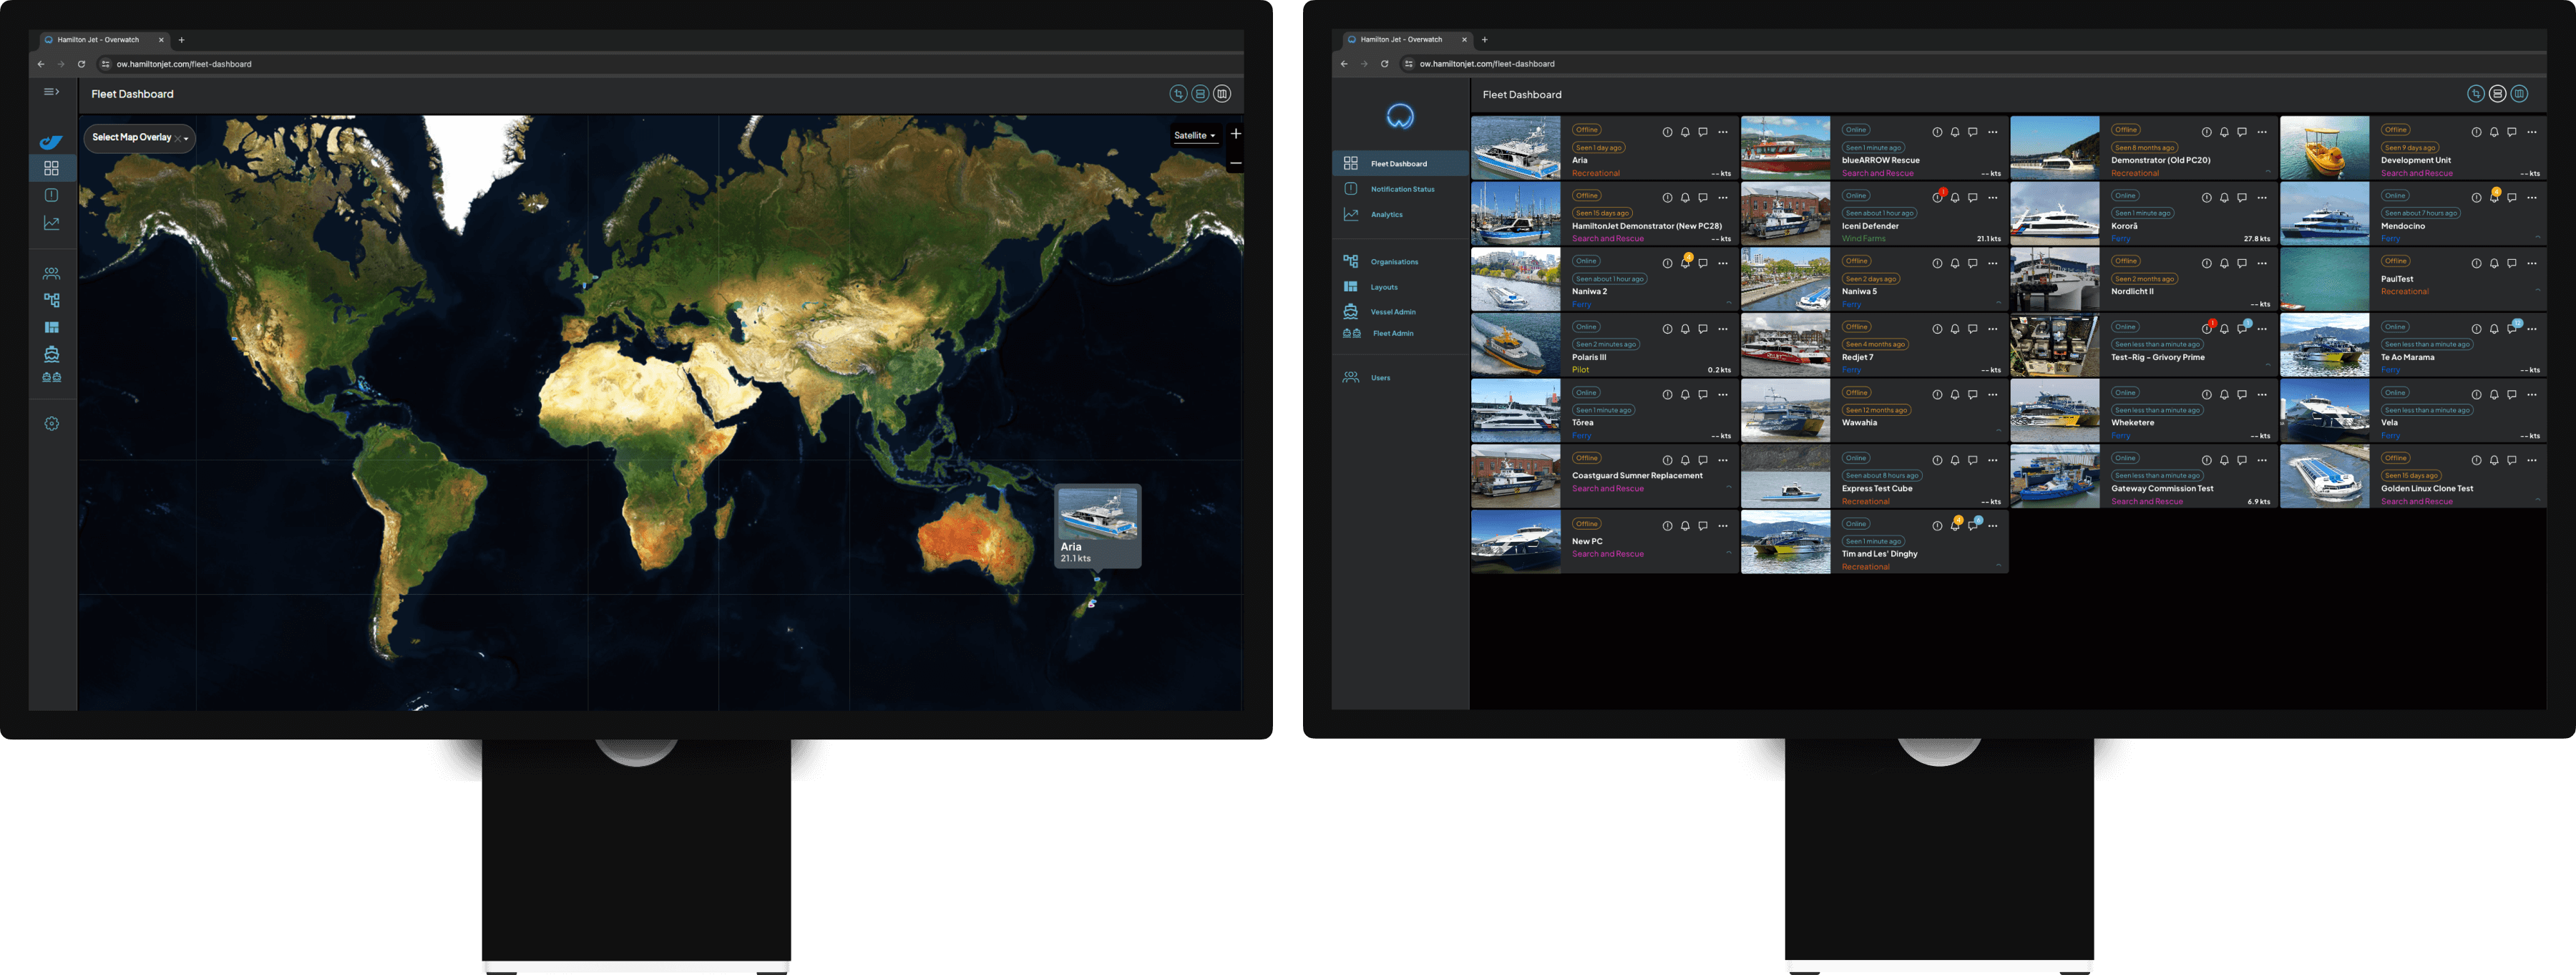Screen dimensions: 2576x975
Task: Click Vessel Admin ship icon in expanded sidebar
Action: pyautogui.click(x=1350, y=311)
